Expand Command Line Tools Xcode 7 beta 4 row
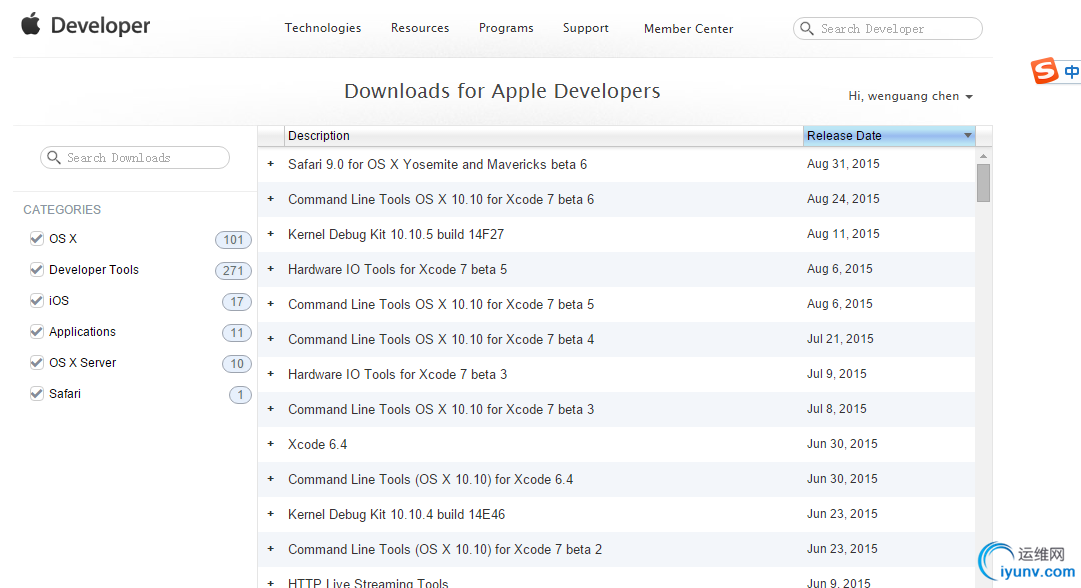Viewport: 1081px width, 588px height. 271,339
